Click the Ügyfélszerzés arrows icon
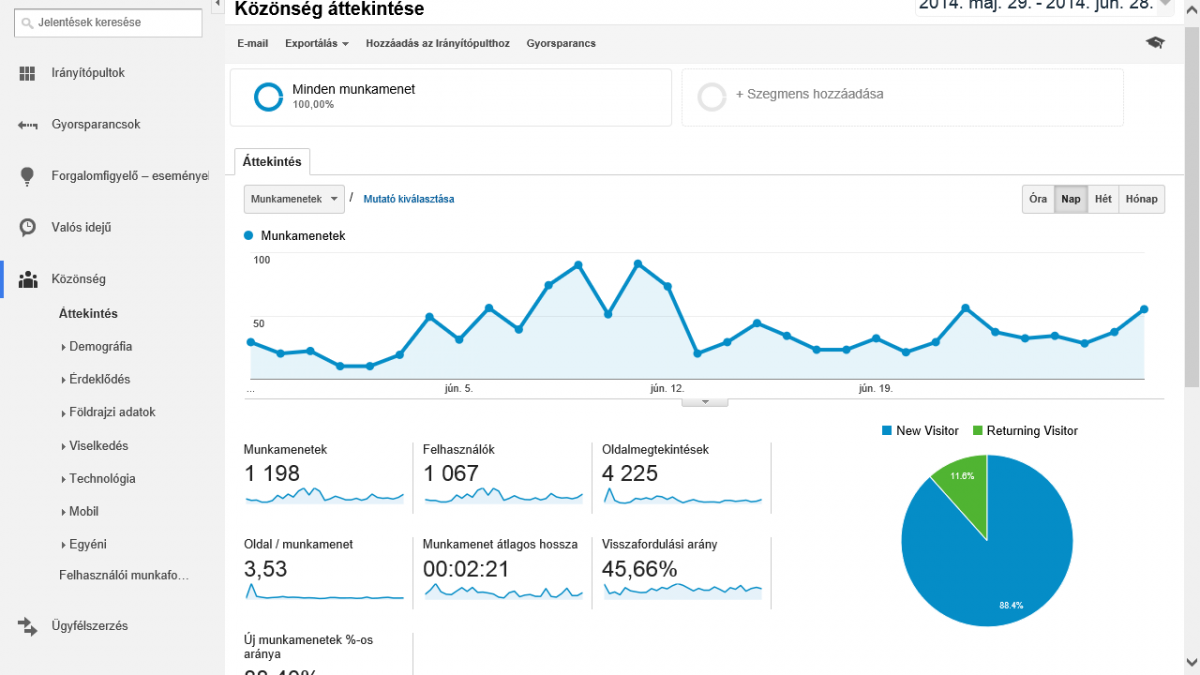 27,626
